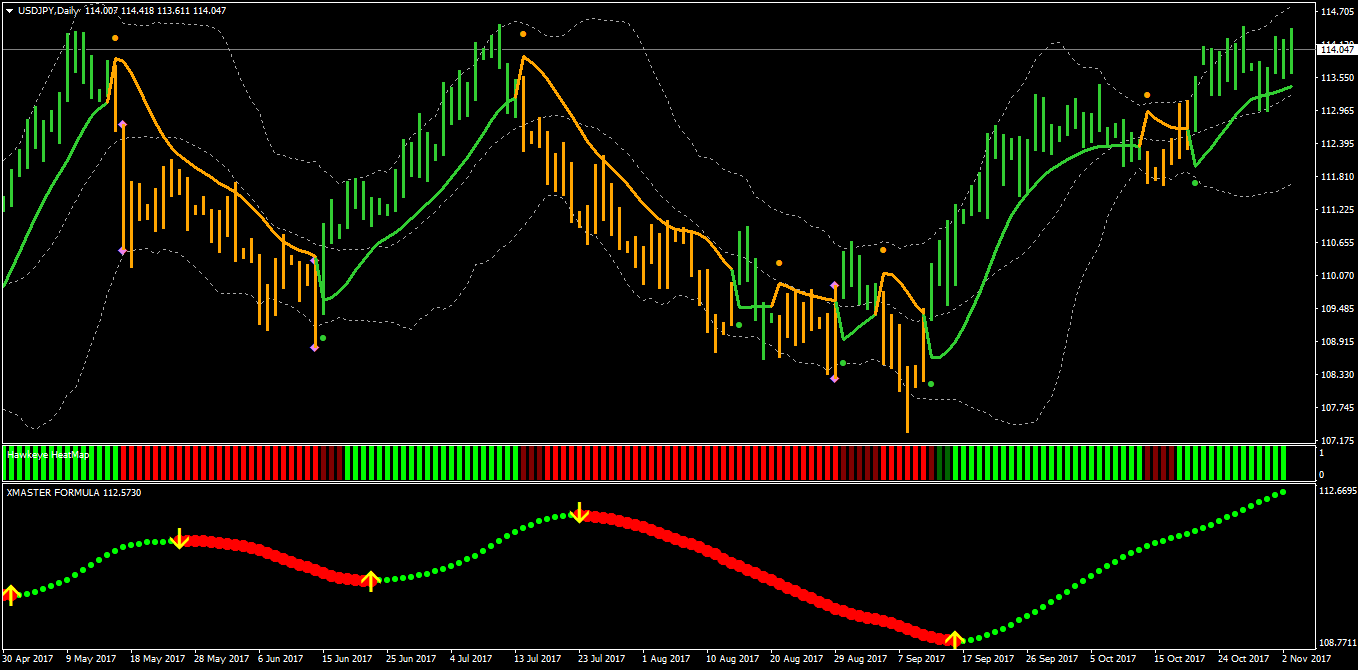Screen dimensions: 1358x670
Task: Click the 15 Jun 2017 date label
Action: pyautogui.click(x=348, y=659)
